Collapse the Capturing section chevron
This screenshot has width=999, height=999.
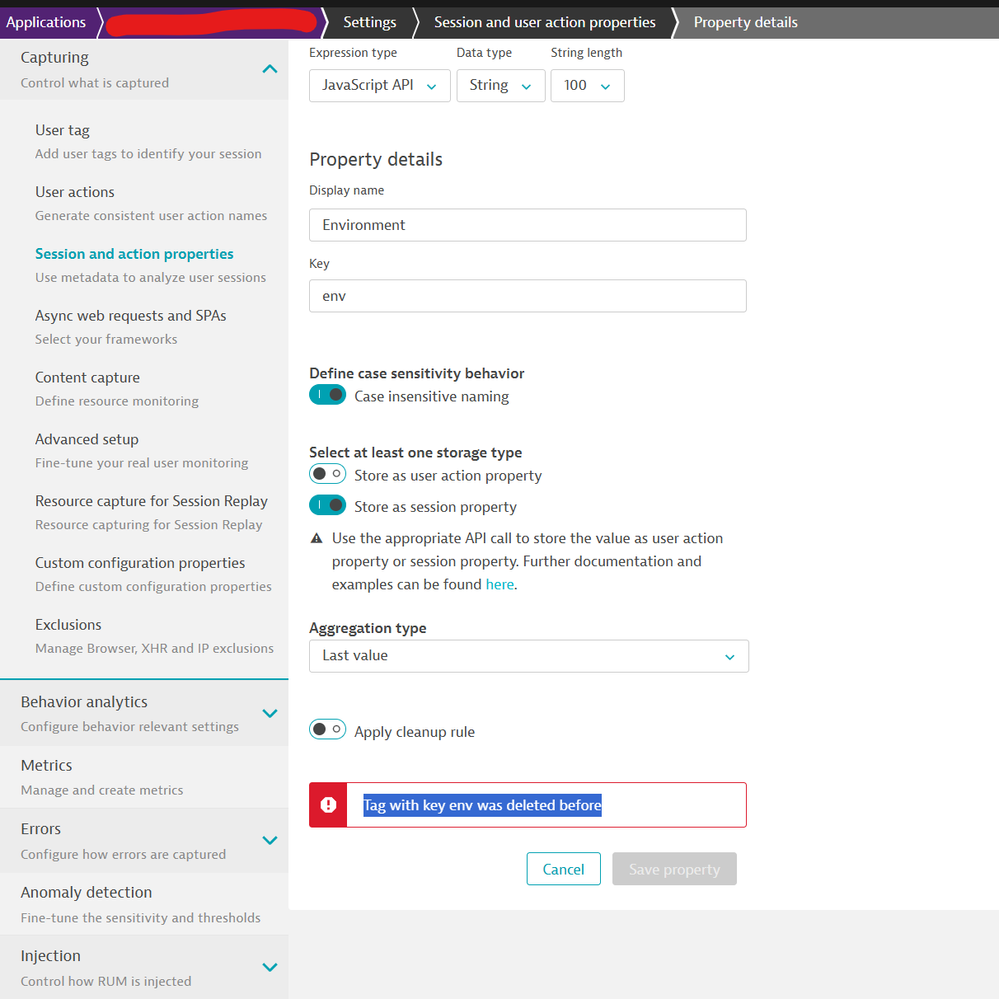270,69
